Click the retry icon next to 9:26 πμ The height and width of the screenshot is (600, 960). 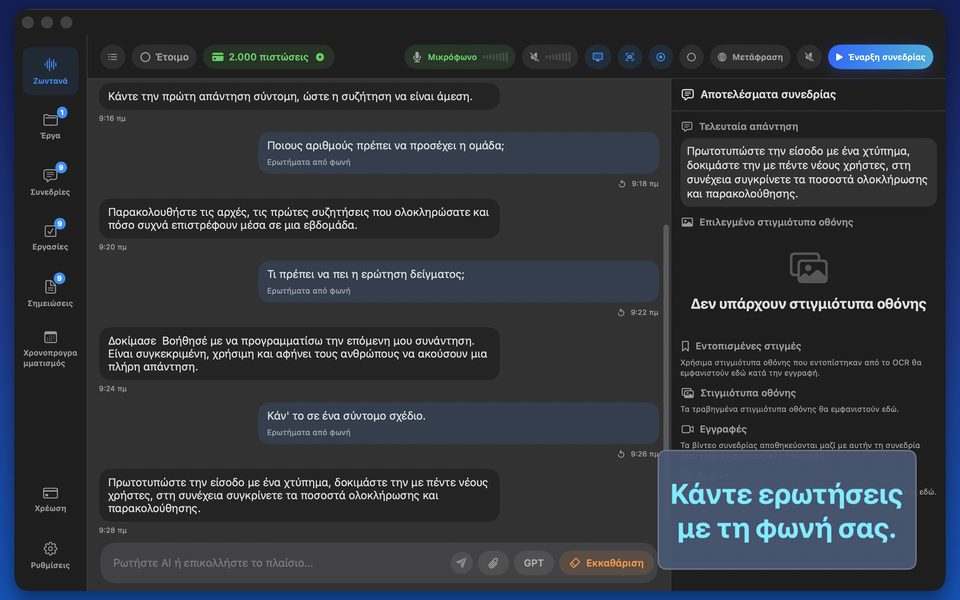pos(621,454)
